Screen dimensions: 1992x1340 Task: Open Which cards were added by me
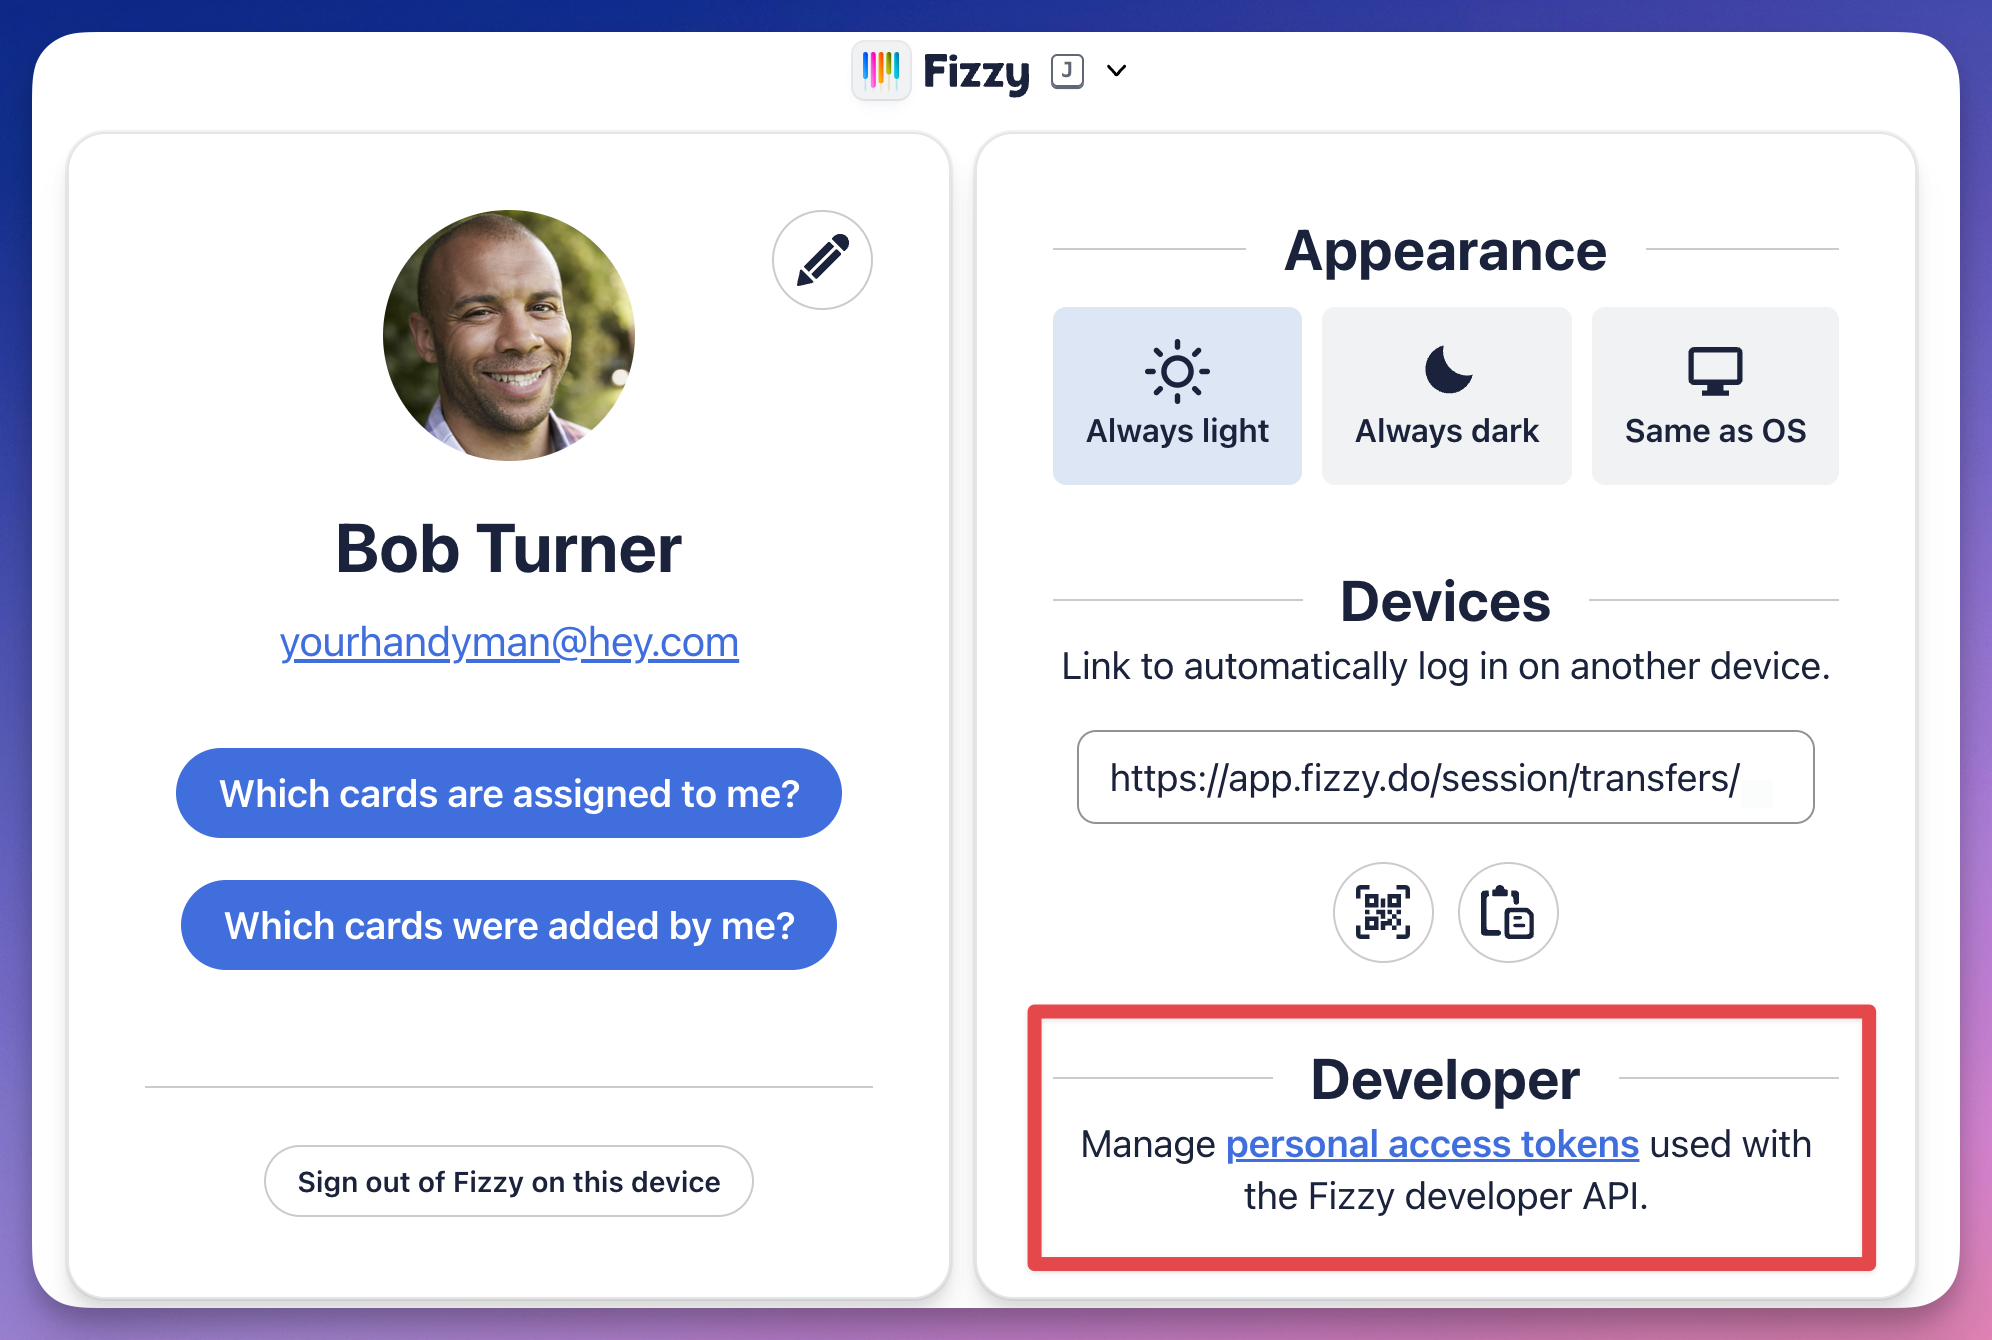[x=509, y=925]
